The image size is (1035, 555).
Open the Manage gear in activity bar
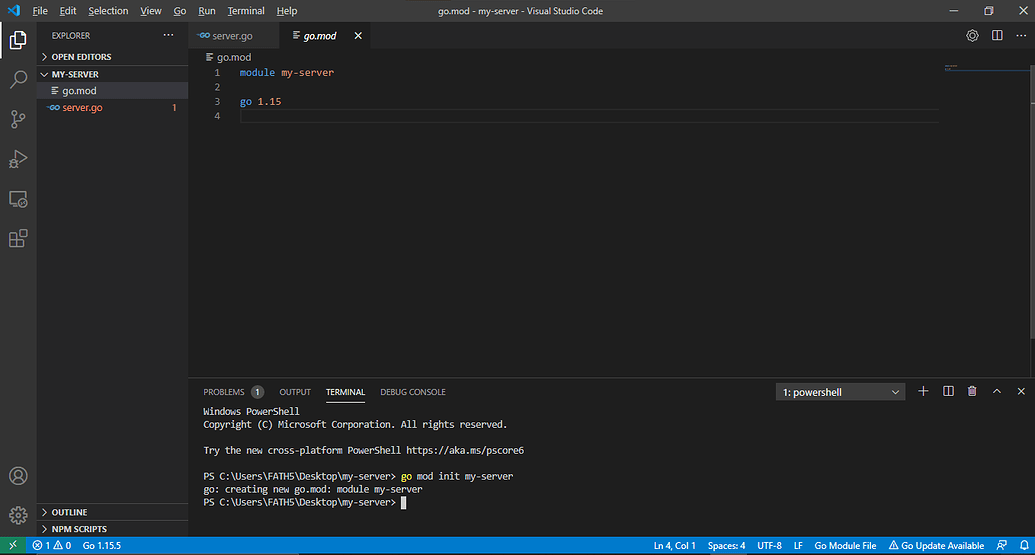tap(18, 515)
